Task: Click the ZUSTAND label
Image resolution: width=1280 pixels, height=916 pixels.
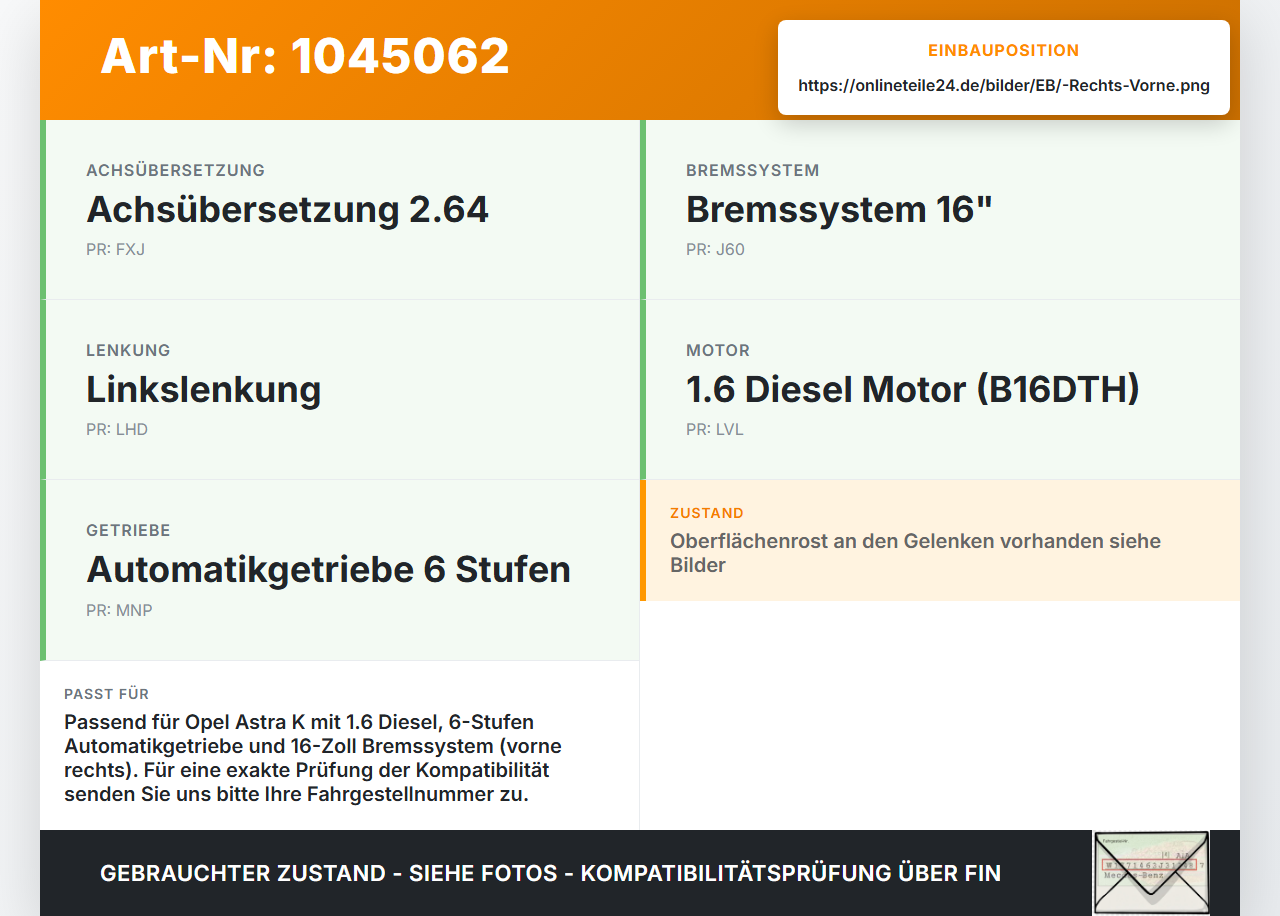Action: pos(707,513)
